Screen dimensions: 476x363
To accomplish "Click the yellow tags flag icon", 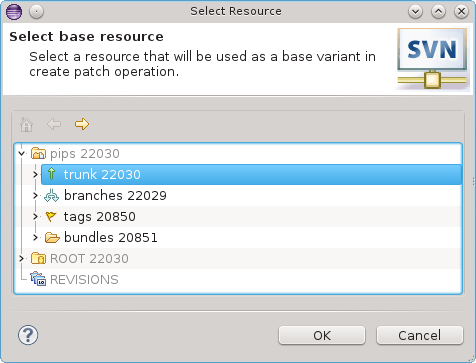I will (x=51, y=217).
